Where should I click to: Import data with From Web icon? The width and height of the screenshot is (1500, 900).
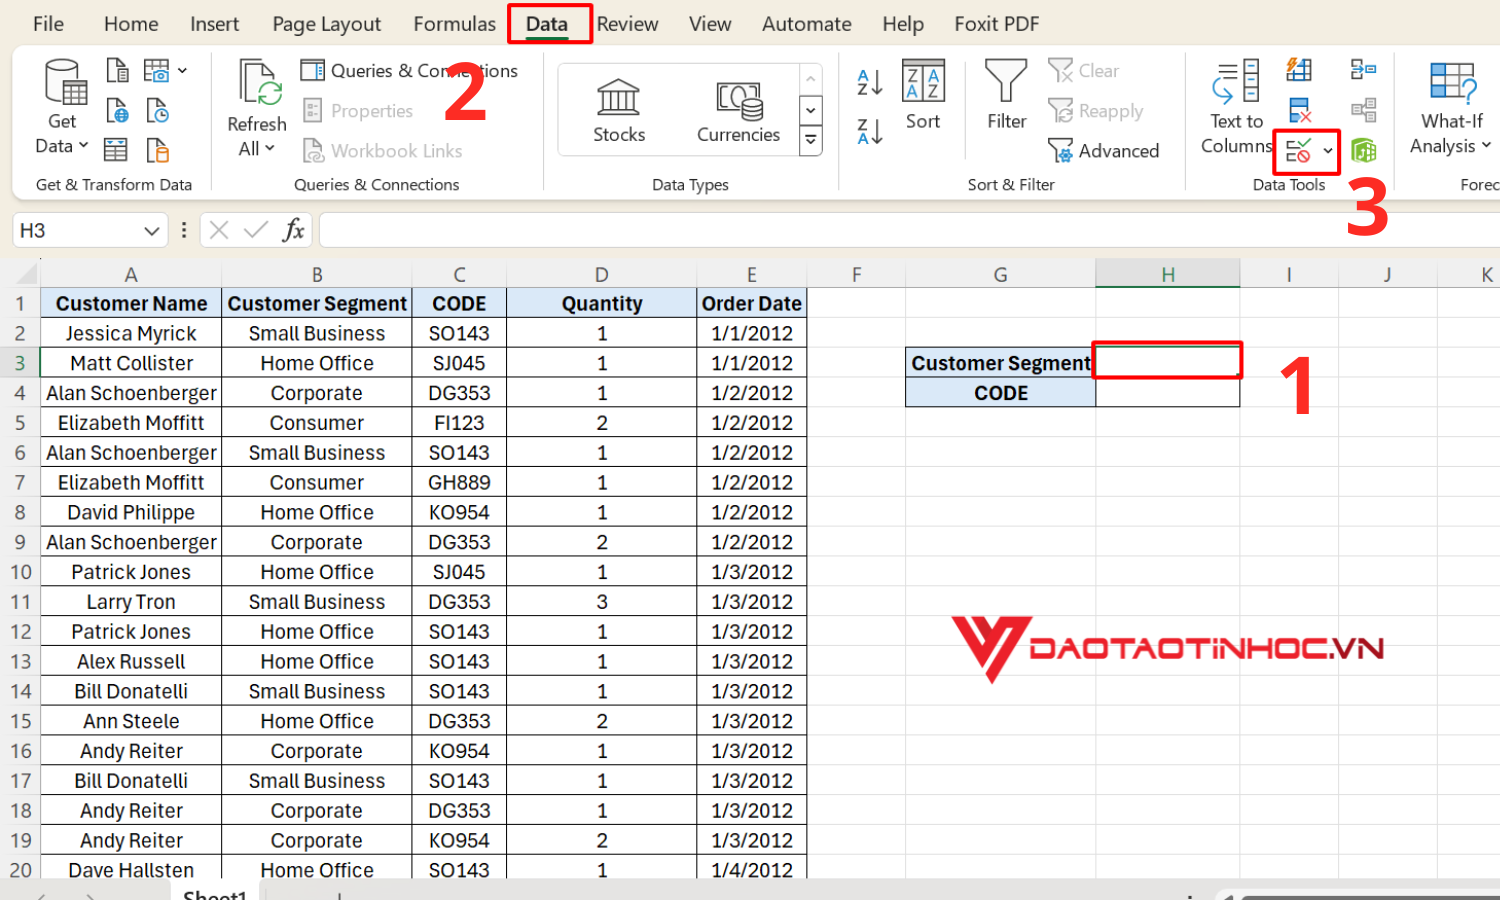point(117,110)
